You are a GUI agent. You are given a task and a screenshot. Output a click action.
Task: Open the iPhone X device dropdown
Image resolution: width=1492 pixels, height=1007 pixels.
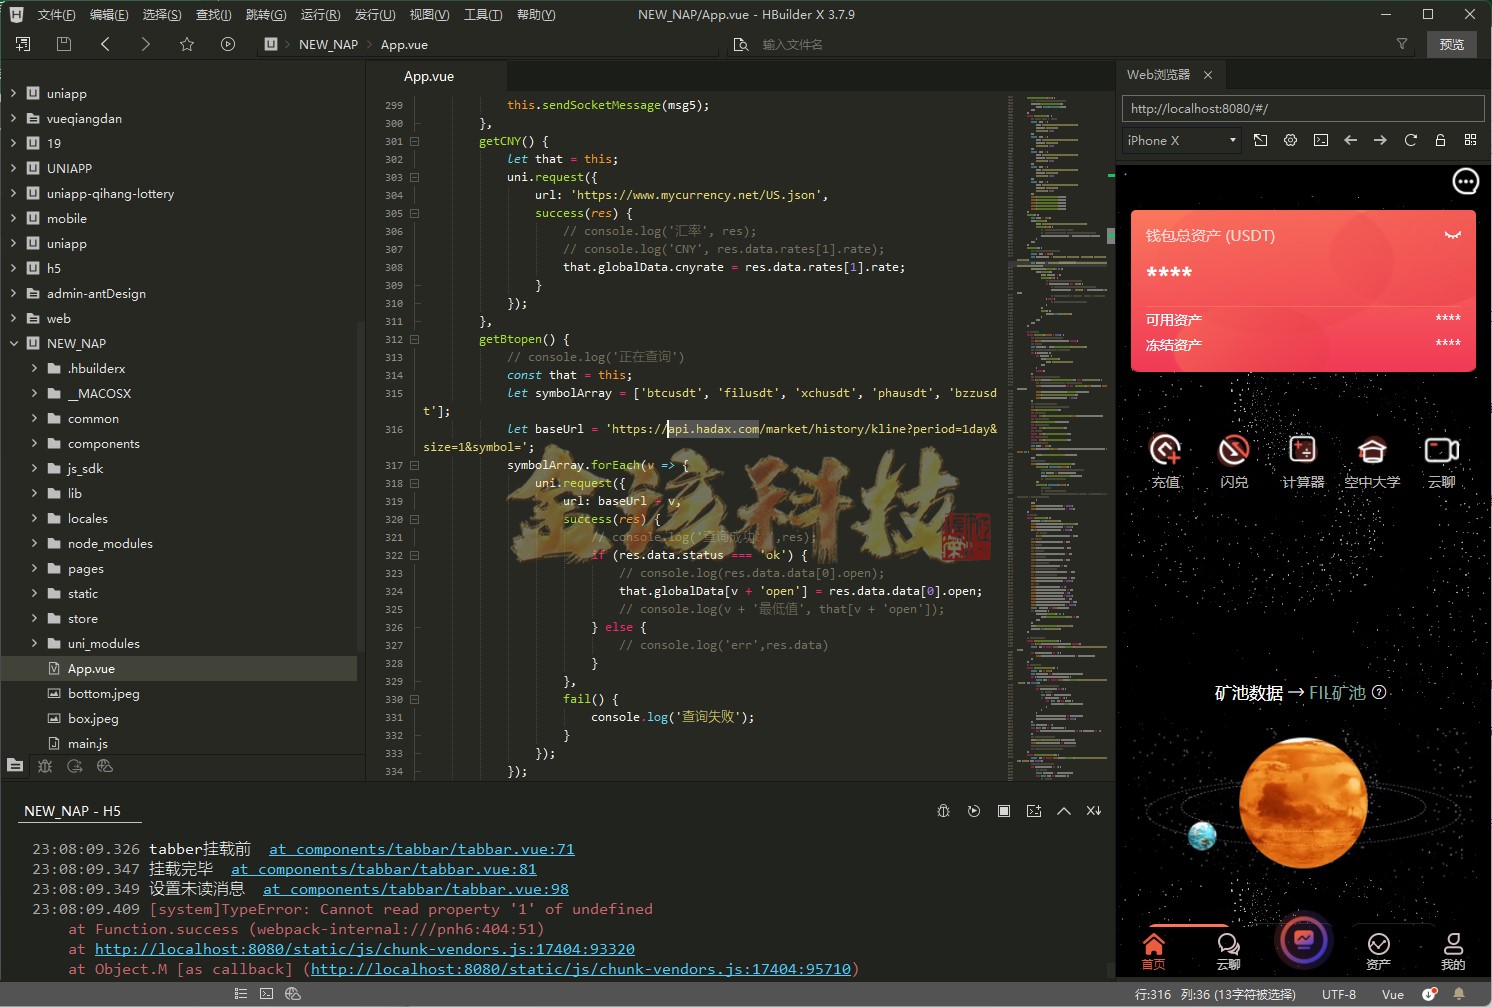[1182, 141]
